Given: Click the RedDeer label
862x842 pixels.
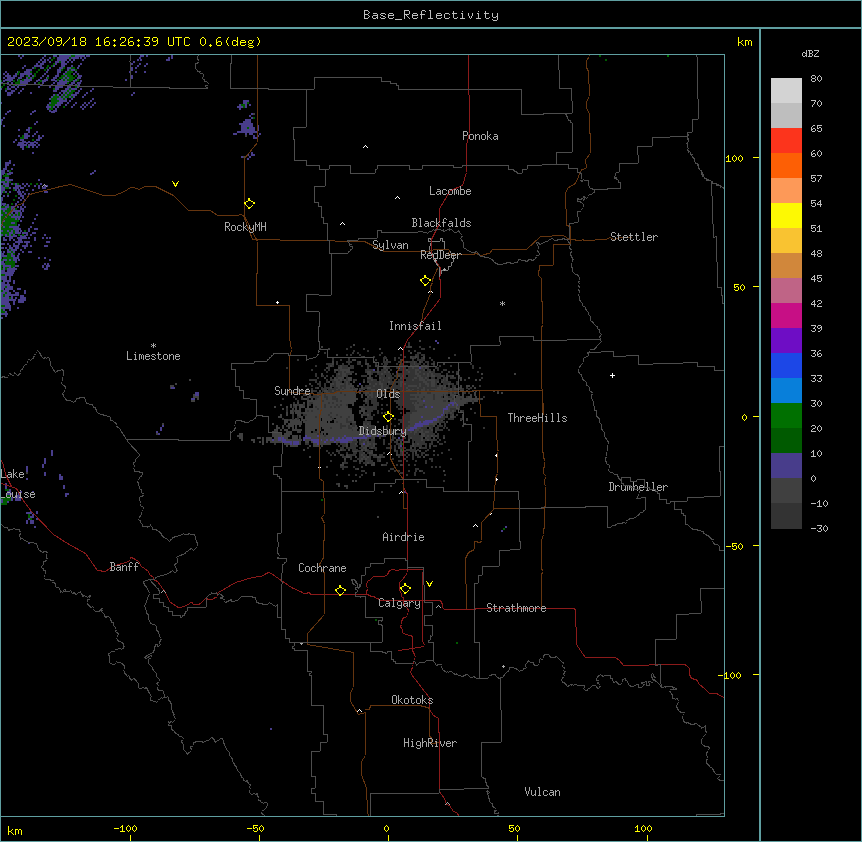Looking at the screenshot, I should (440, 255).
